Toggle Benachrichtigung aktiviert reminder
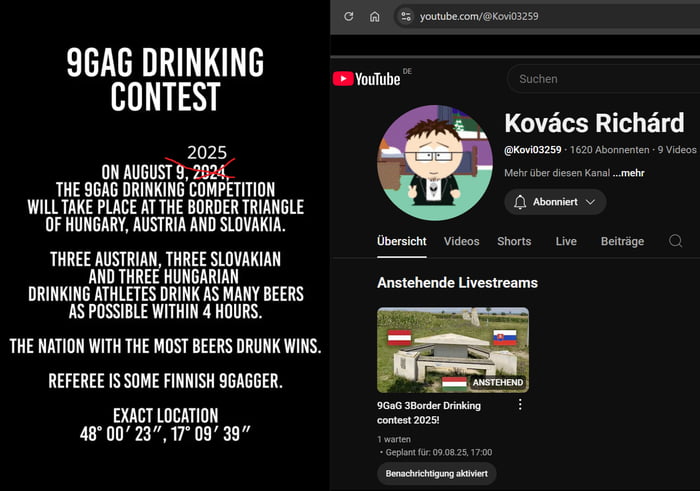Screen dimensions: 700x491 [437, 474]
